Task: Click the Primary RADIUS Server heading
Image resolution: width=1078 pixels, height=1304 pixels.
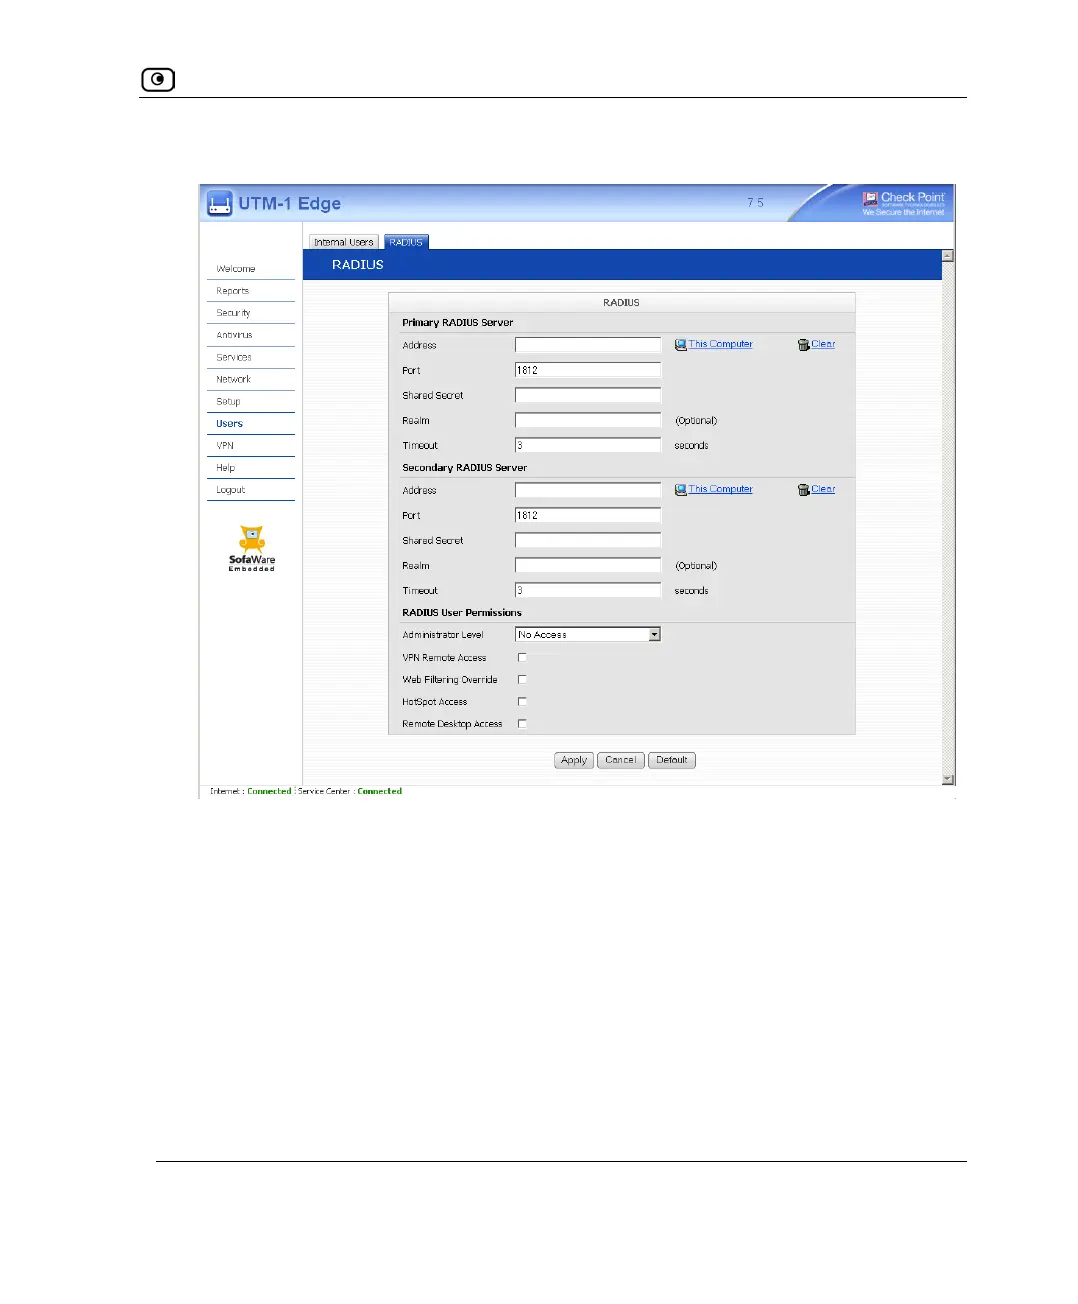Action: point(458,323)
